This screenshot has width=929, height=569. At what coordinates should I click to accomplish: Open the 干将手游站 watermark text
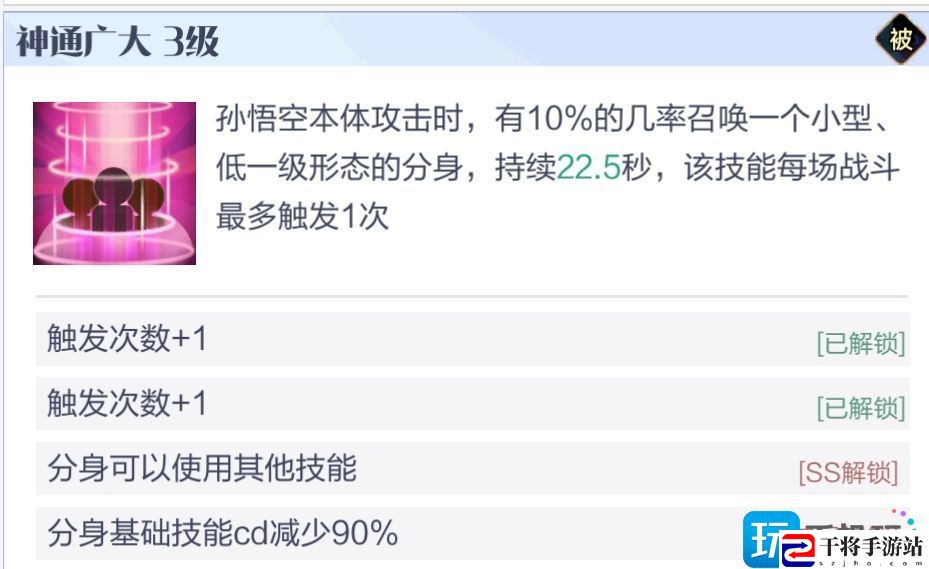[x=871, y=545]
